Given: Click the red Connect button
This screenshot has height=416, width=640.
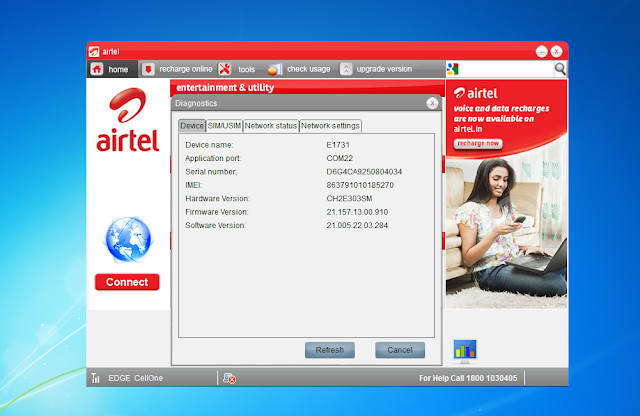Looking at the screenshot, I should click(127, 282).
